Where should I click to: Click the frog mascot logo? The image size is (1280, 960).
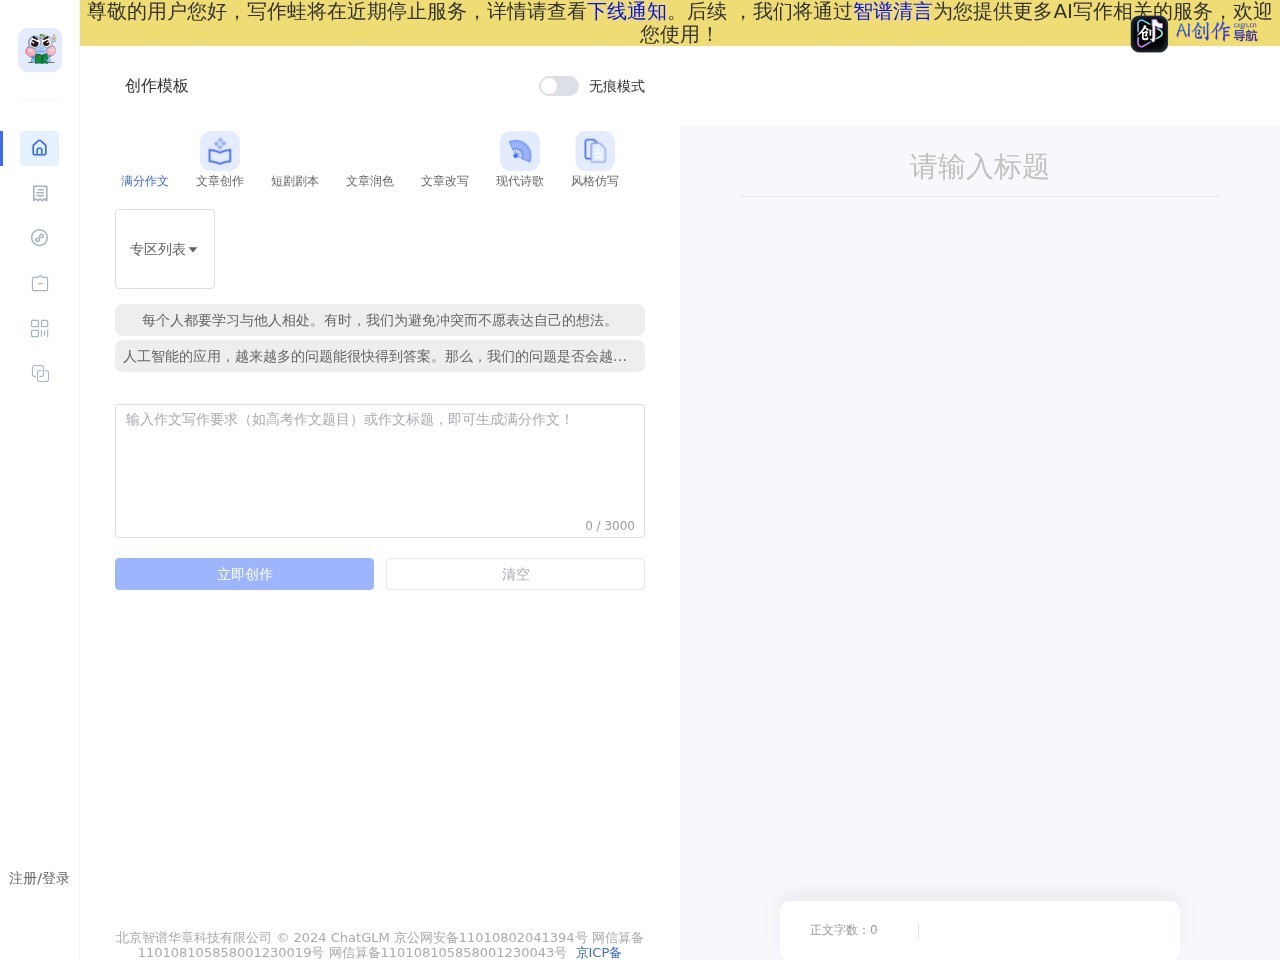coord(40,50)
